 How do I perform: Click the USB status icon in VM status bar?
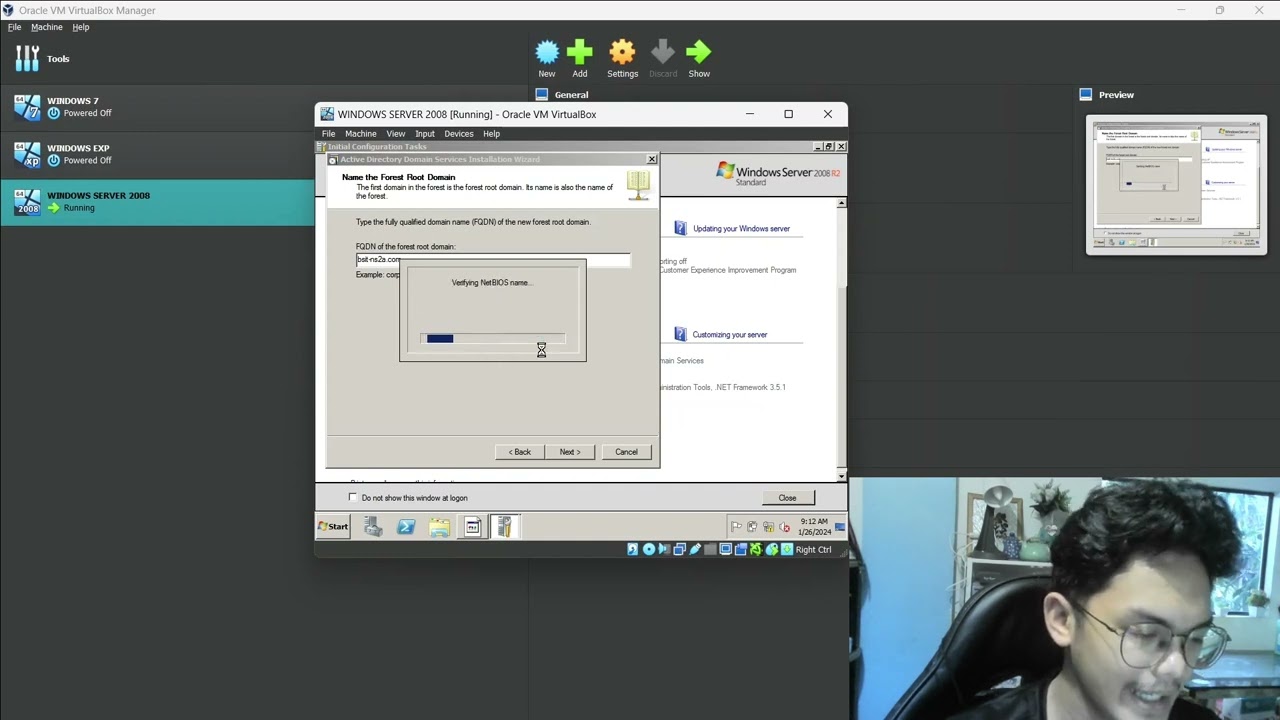tap(695, 549)
